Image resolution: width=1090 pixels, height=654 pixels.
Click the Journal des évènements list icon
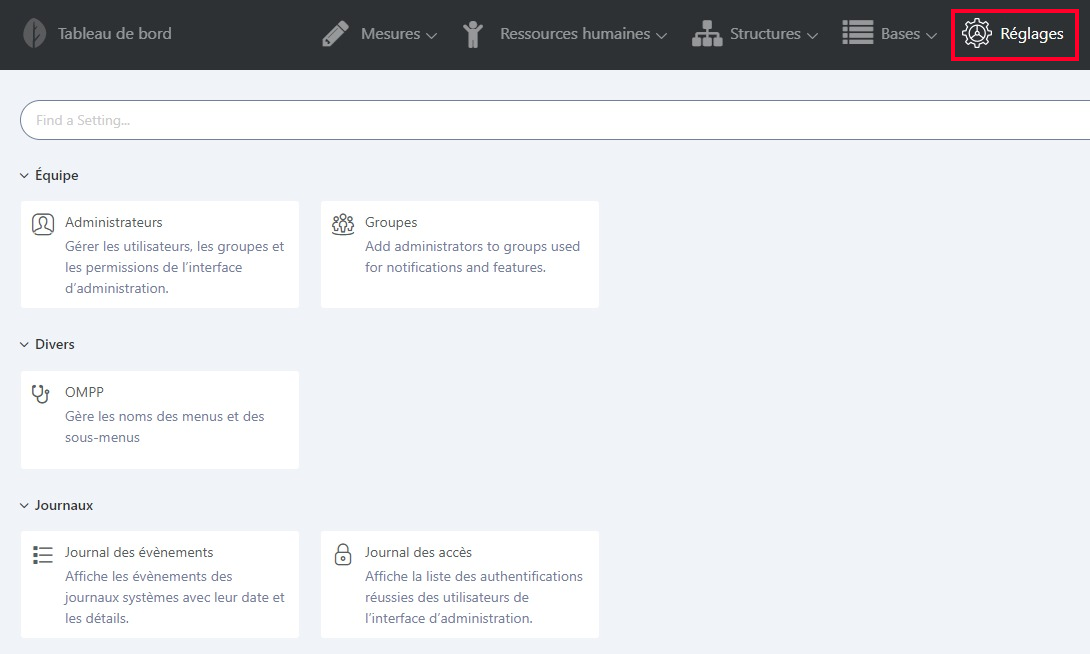point(43,555)
